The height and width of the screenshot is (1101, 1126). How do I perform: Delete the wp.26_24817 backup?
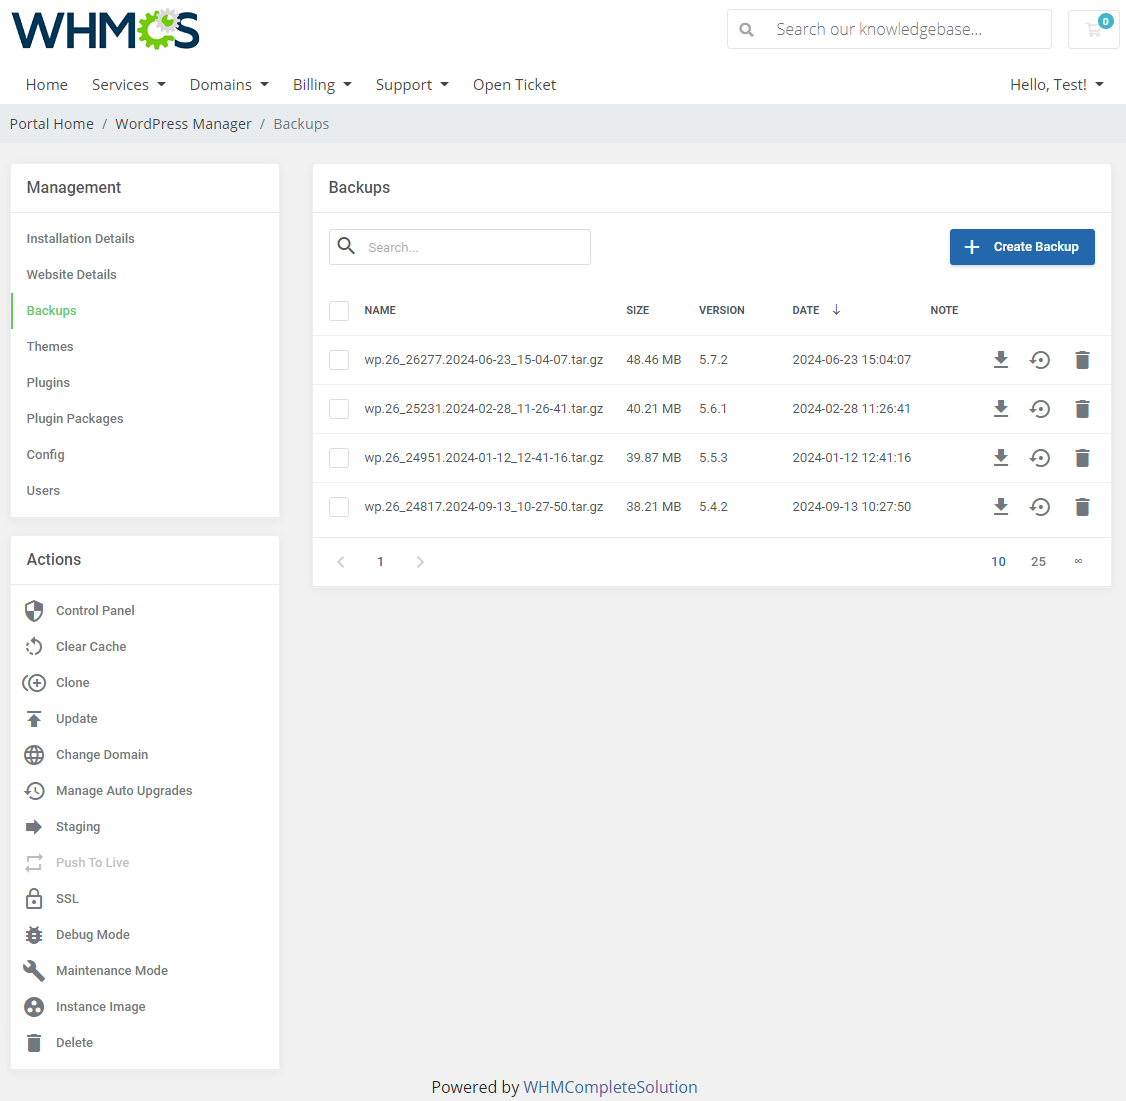pyautogui.click(x=1082, y=506)
